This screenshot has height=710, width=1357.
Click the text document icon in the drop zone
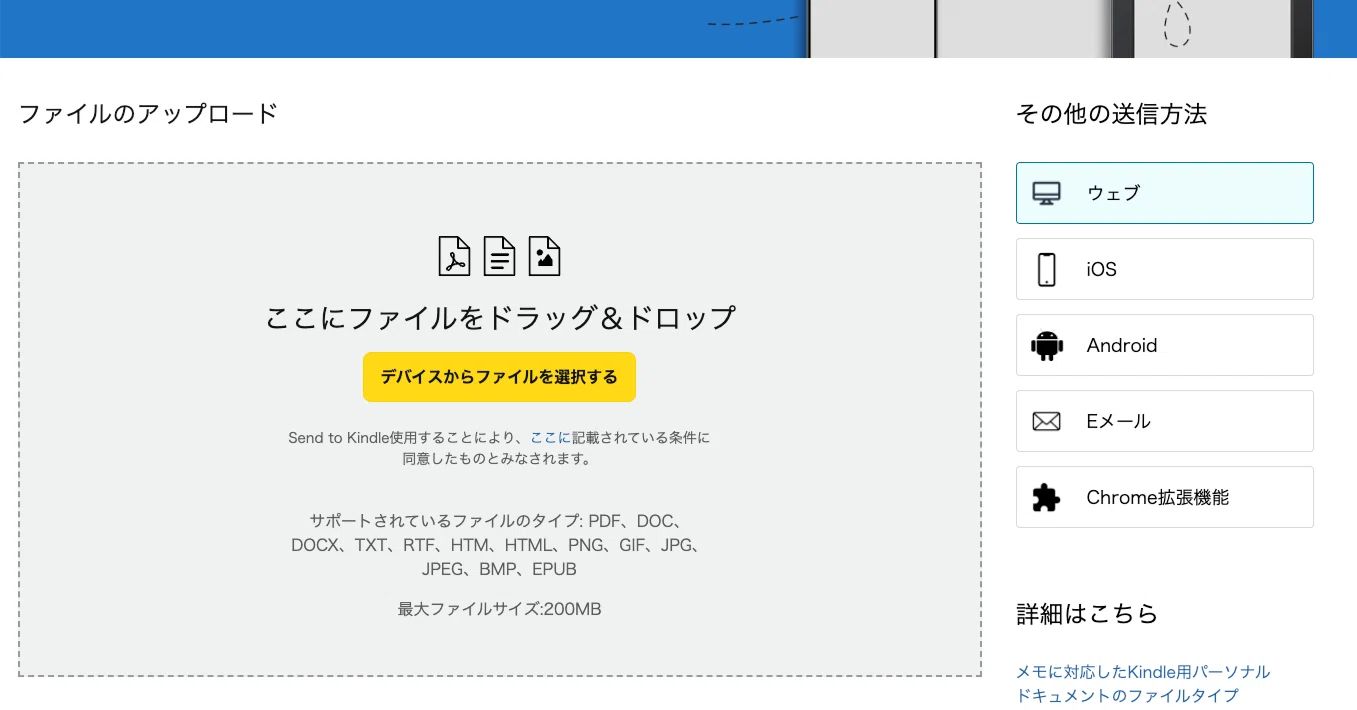coord(500,256)
